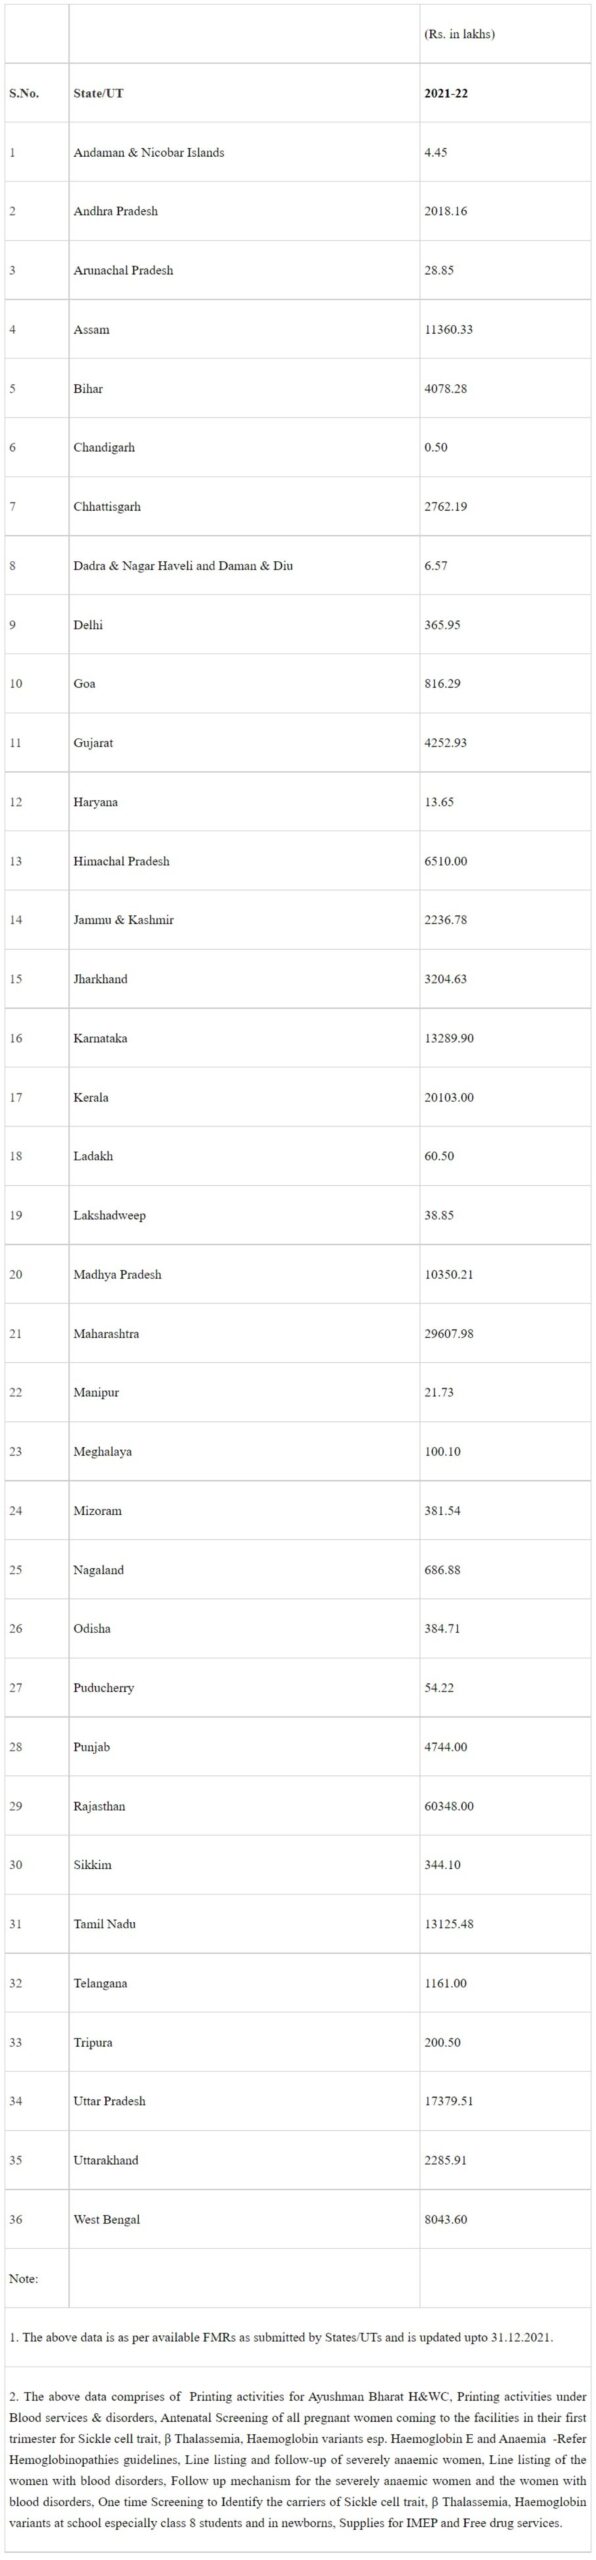Select the Tamil Nadu row name
Image resolution: width=596 pixels, height=2560 pixels.
pyautogui.click(x=105, y=1924)
